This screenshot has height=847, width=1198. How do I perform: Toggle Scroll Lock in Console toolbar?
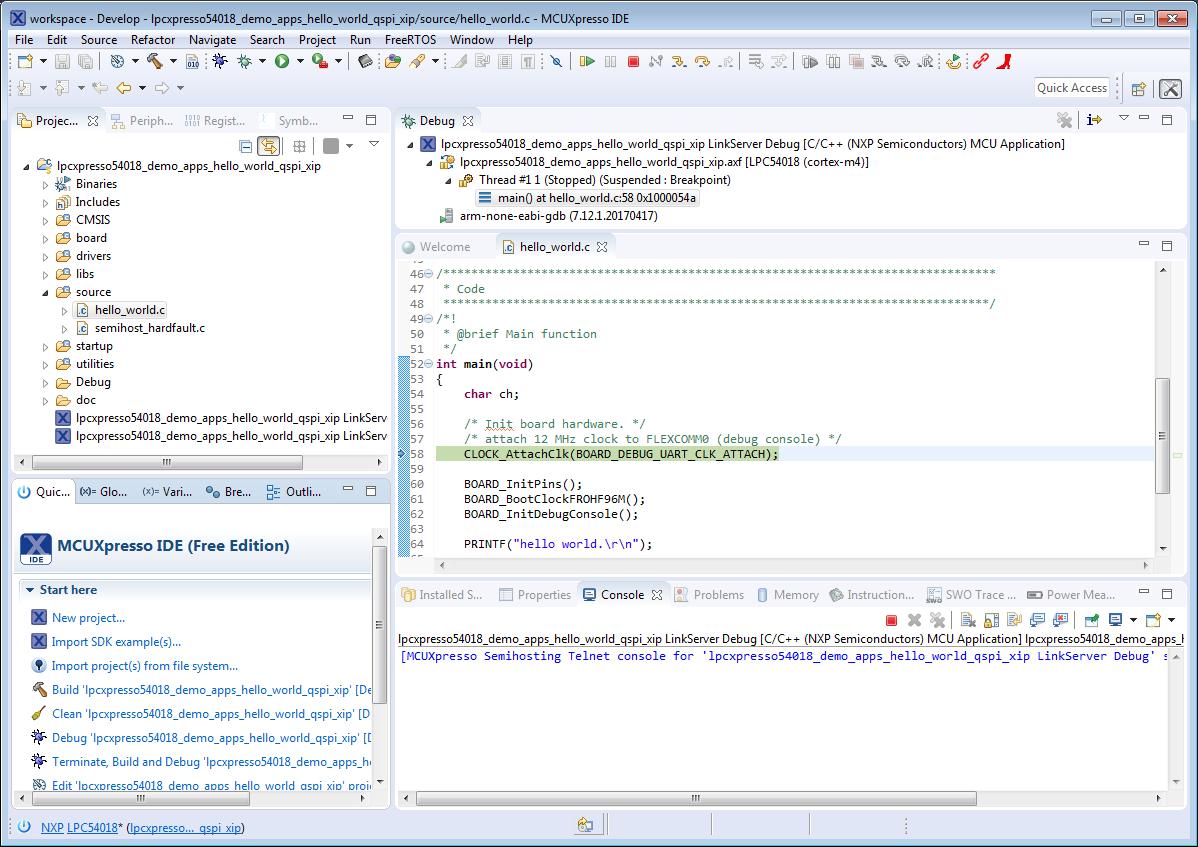(x=989, y=620)
